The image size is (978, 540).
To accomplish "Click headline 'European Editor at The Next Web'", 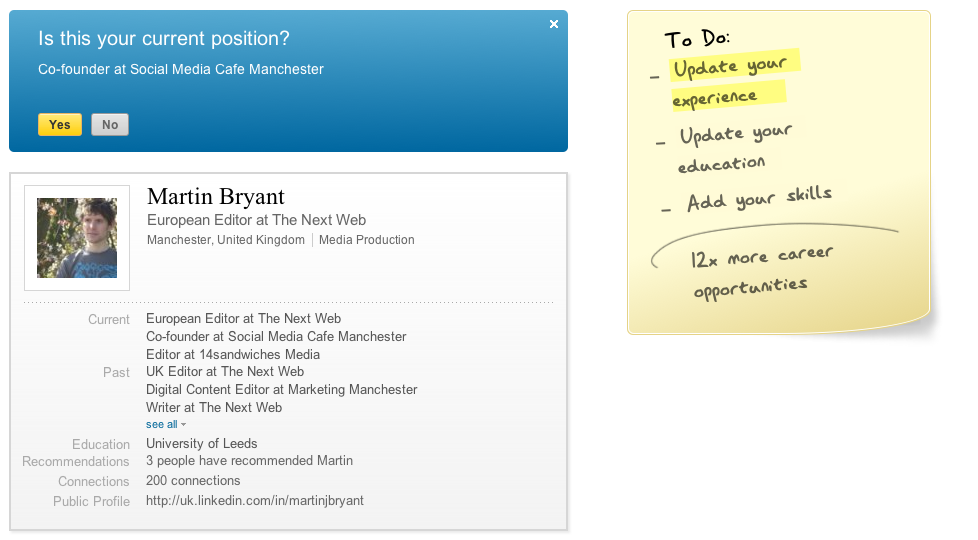I will (x=256, y=220).
